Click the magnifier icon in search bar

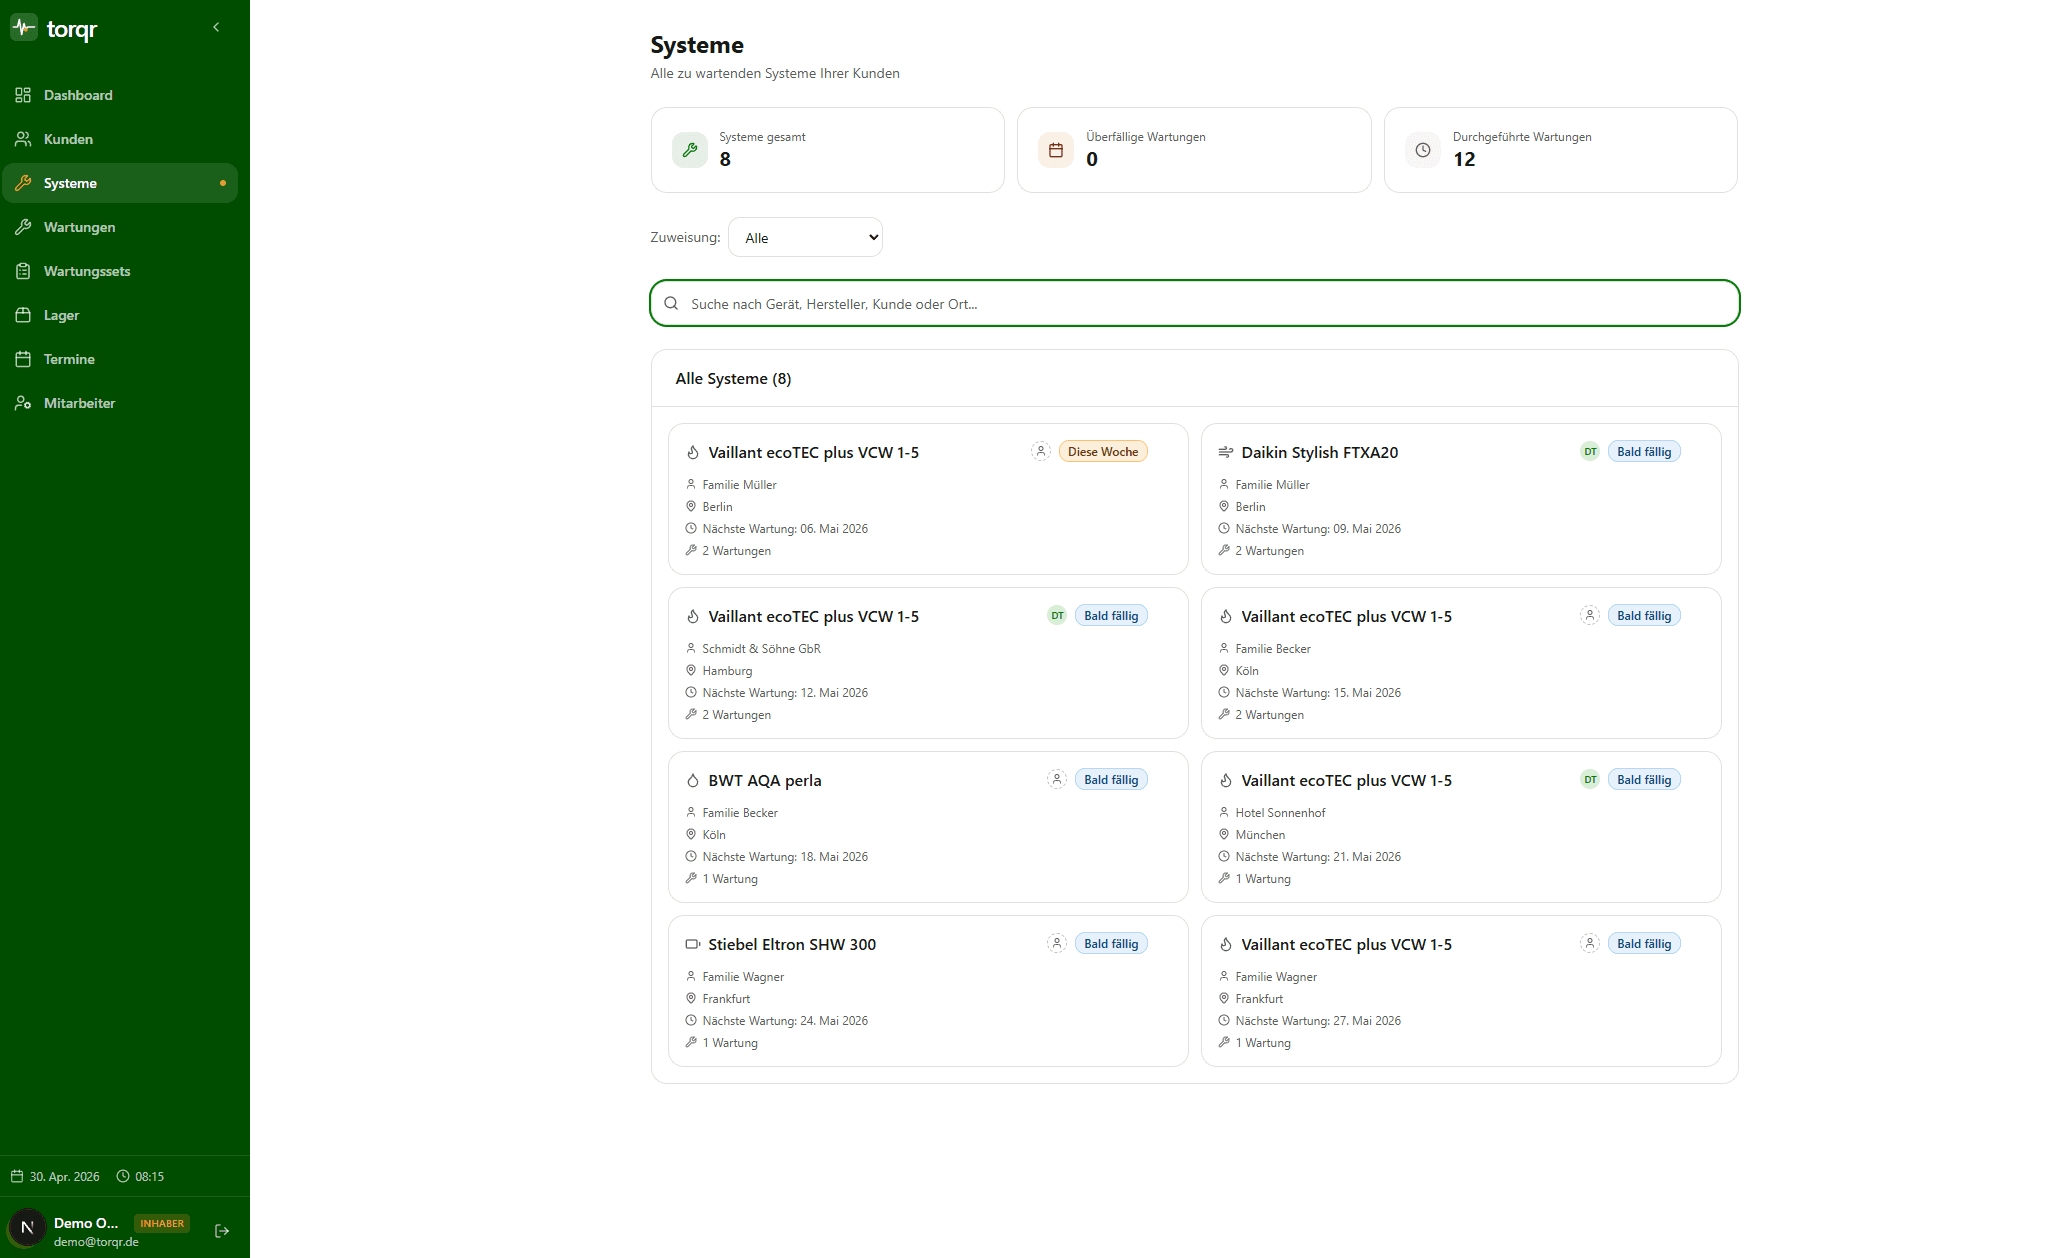[671, 303]
